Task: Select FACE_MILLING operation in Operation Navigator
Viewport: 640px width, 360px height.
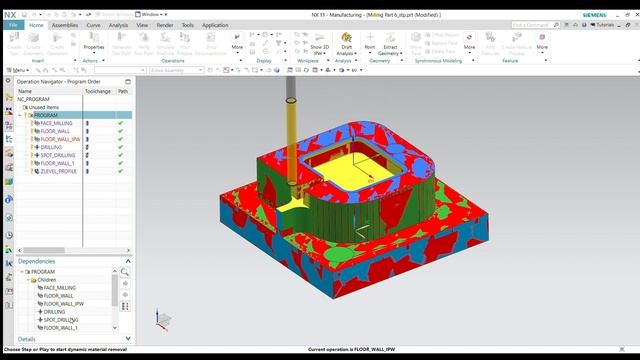Action: [x=56, y=123]
